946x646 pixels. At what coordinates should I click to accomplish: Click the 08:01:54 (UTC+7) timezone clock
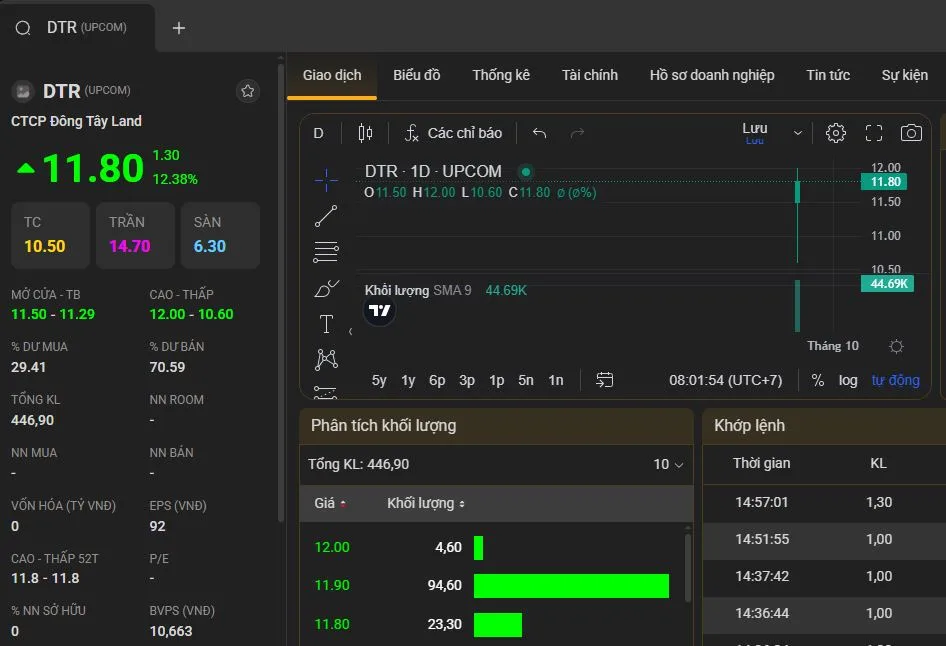pyautogui.click(x=725, y=380)
